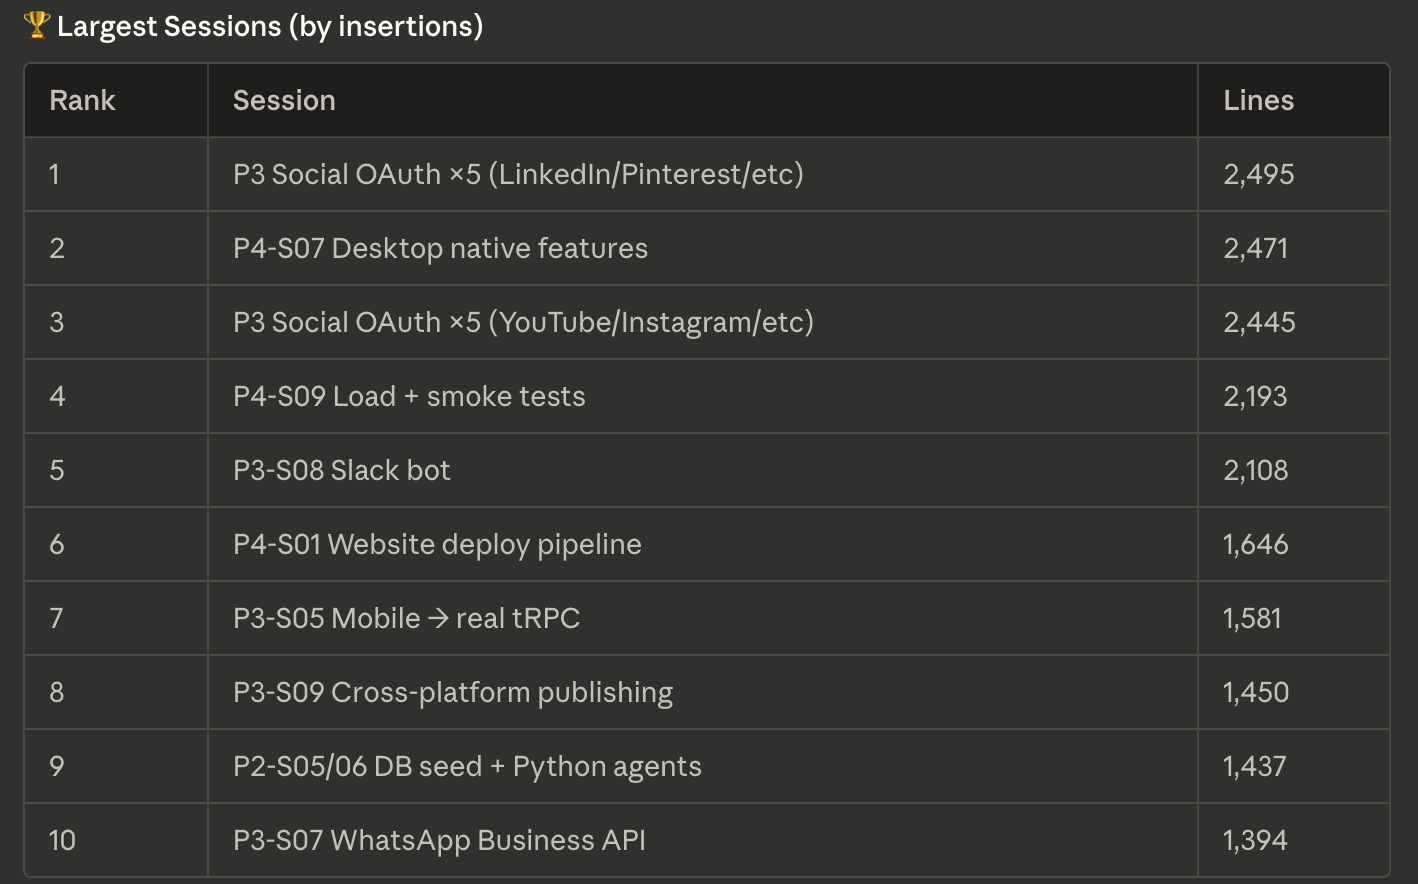Click the P4-S01 Website deploy pipeline entry
Screen dimensions: 1418x884
437,544
